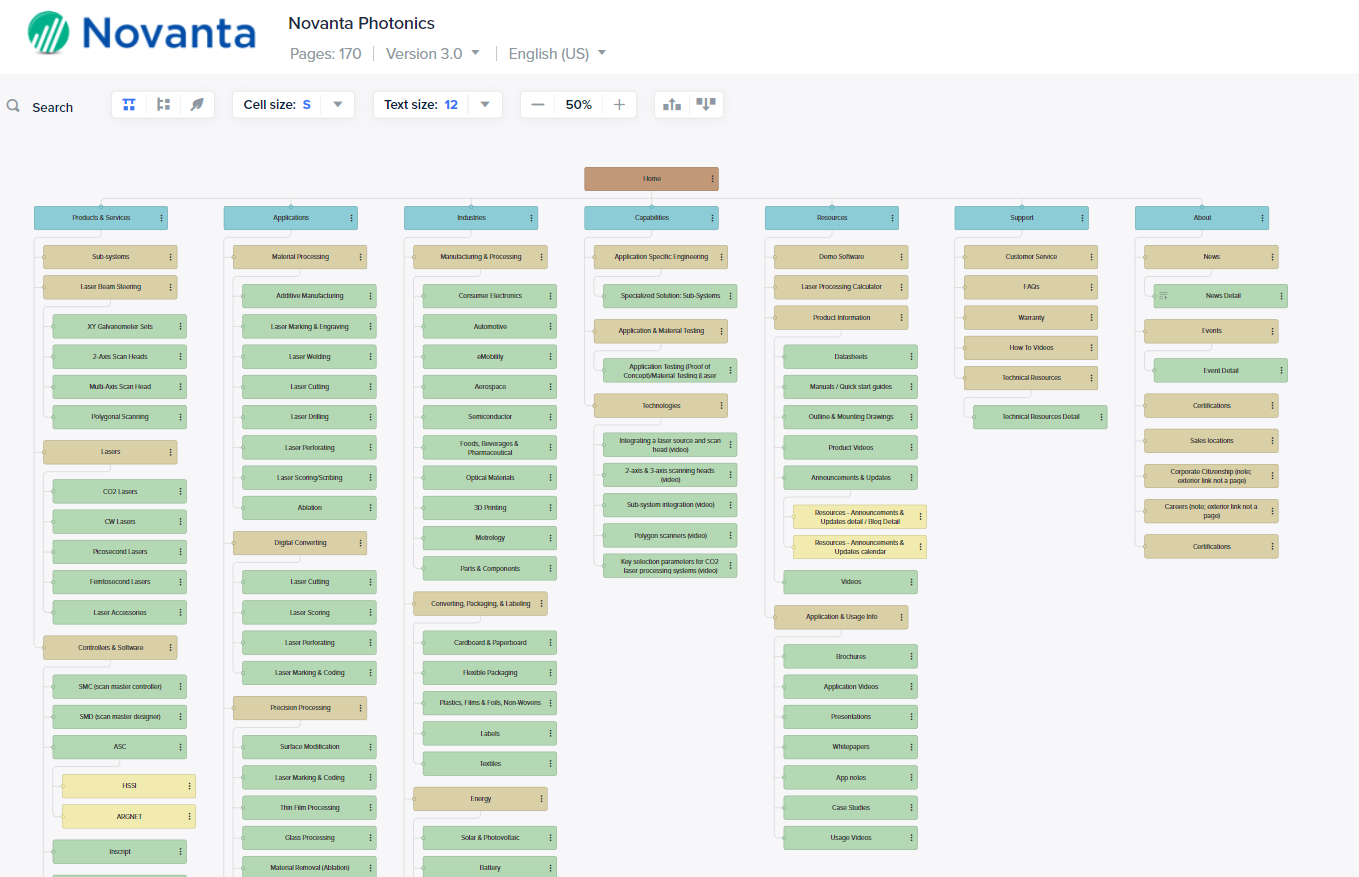Open the Industries node's three-dot menu
1359x877 pixels.
click(x=531, y=217)
